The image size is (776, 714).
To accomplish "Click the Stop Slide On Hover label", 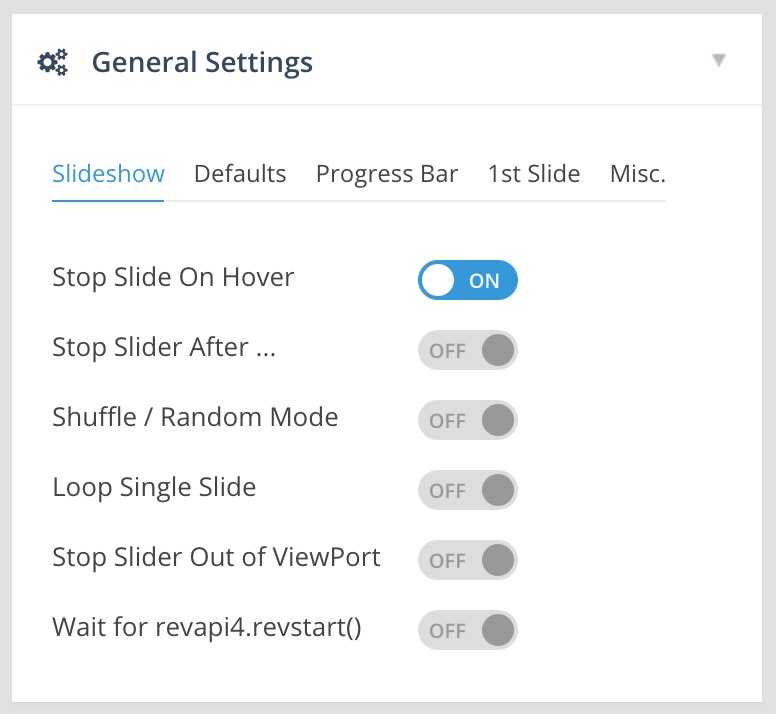I will [x=173, y=277].
